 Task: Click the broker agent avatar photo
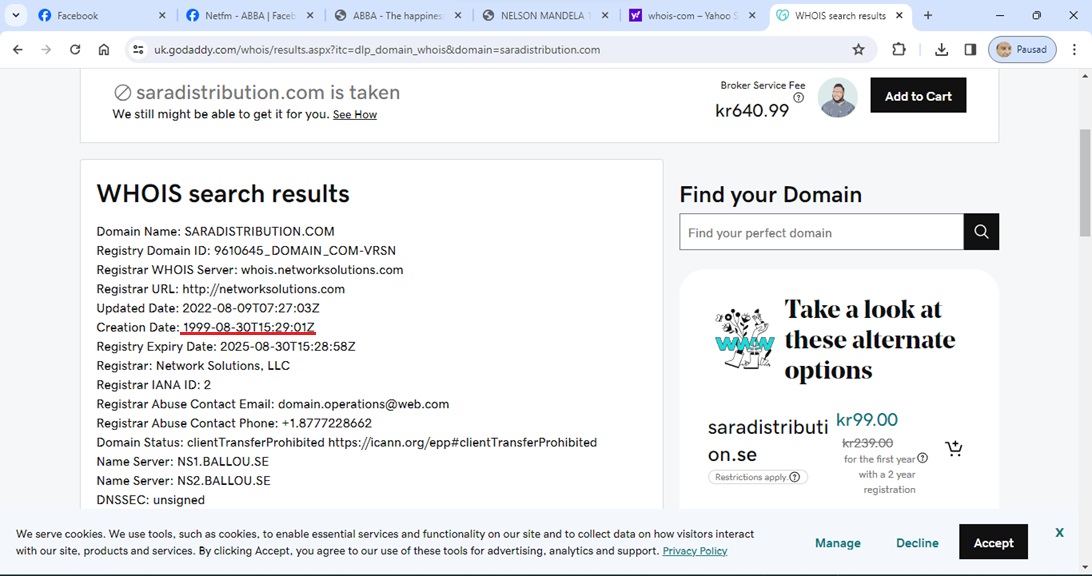(x=837, y=97)
